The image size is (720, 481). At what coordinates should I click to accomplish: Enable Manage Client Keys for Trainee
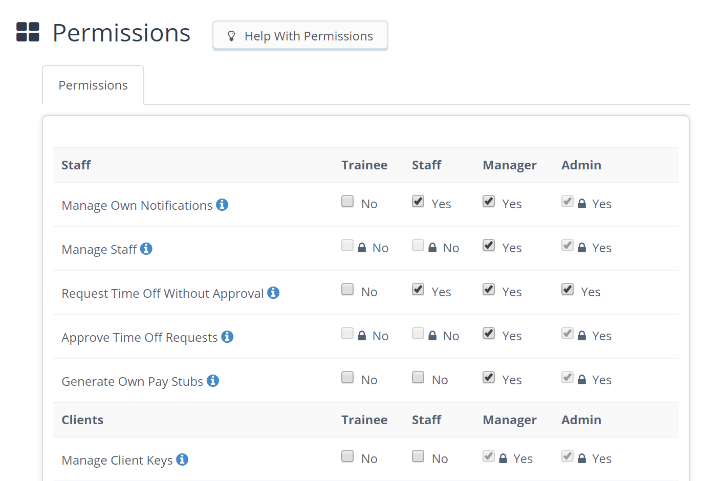click(x=348, y=456)
